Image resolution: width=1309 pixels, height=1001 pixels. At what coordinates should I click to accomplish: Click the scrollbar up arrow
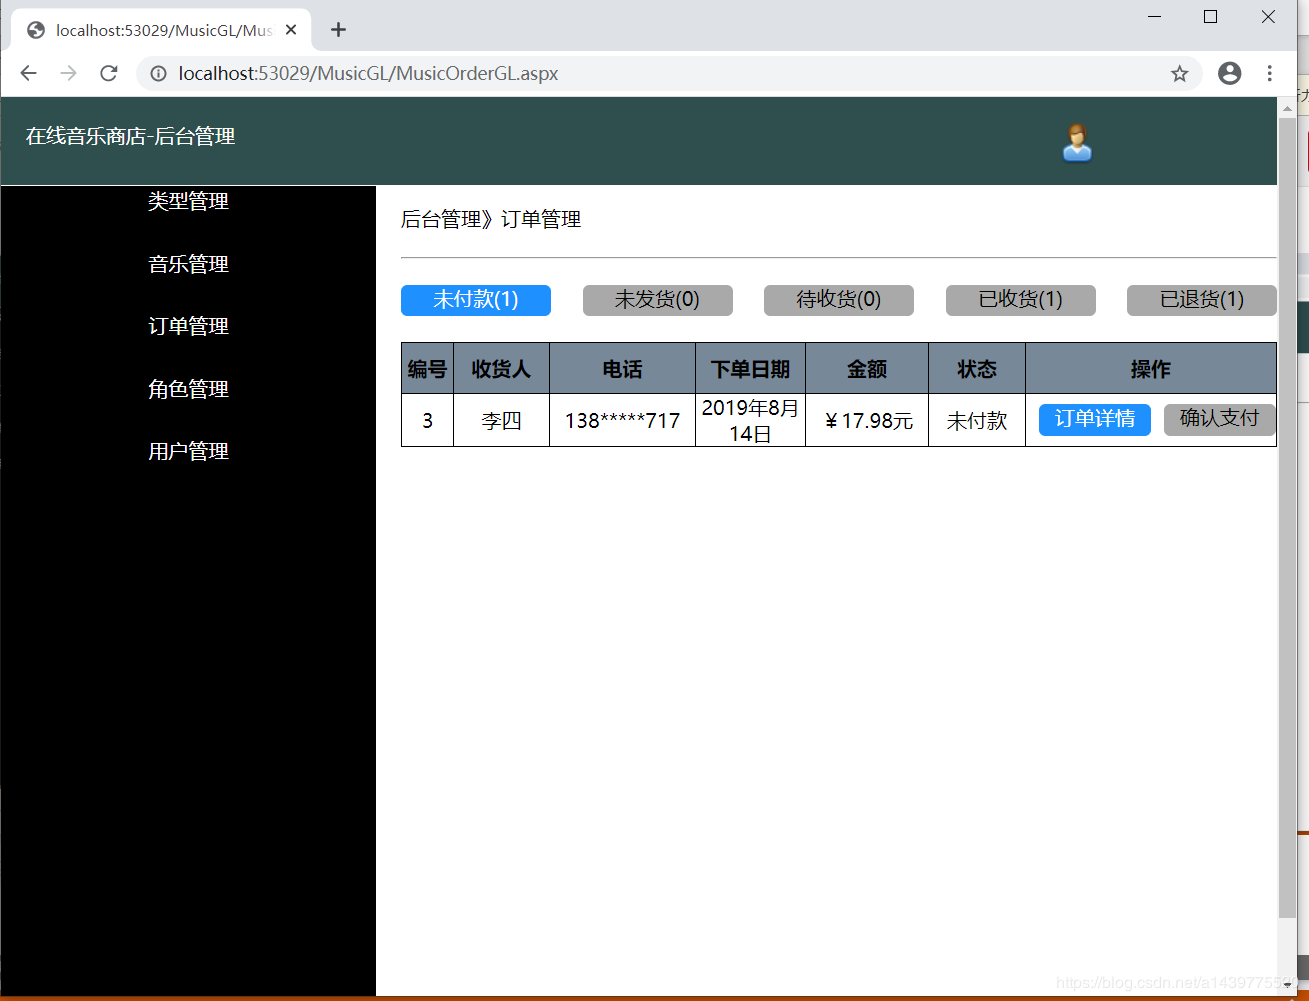1287,107
